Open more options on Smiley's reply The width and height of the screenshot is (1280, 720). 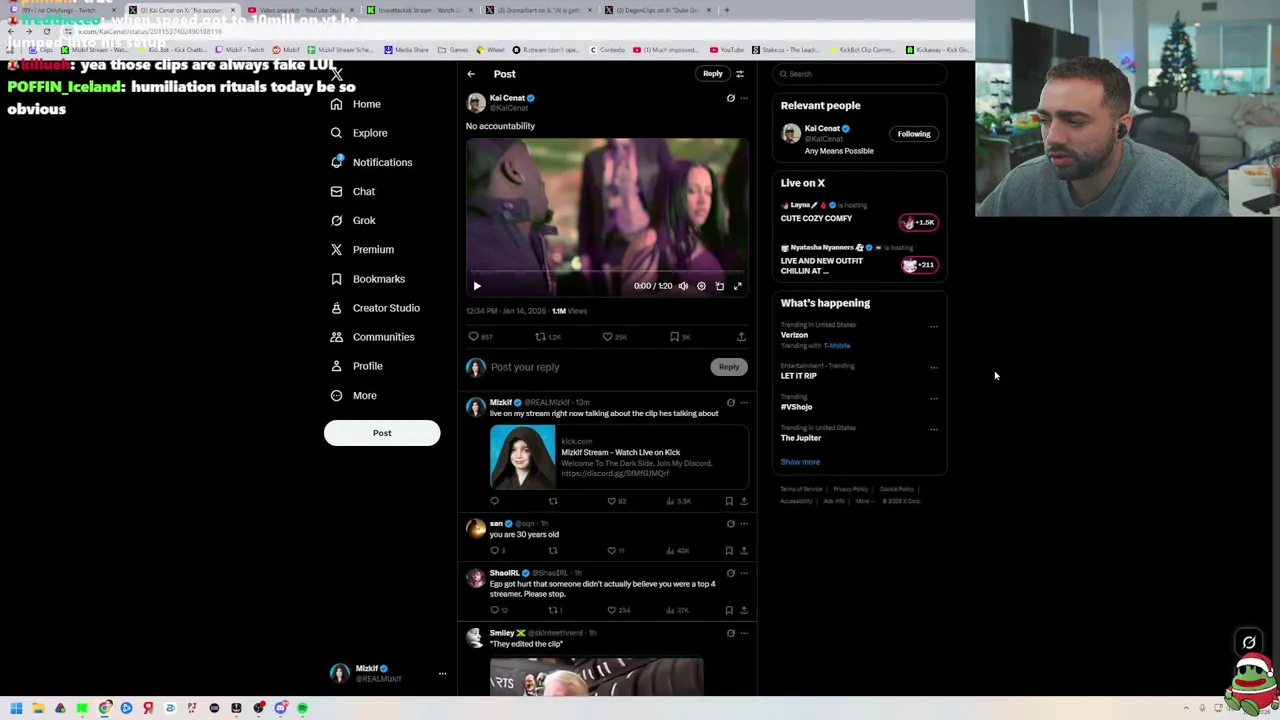tap(743, 633)
